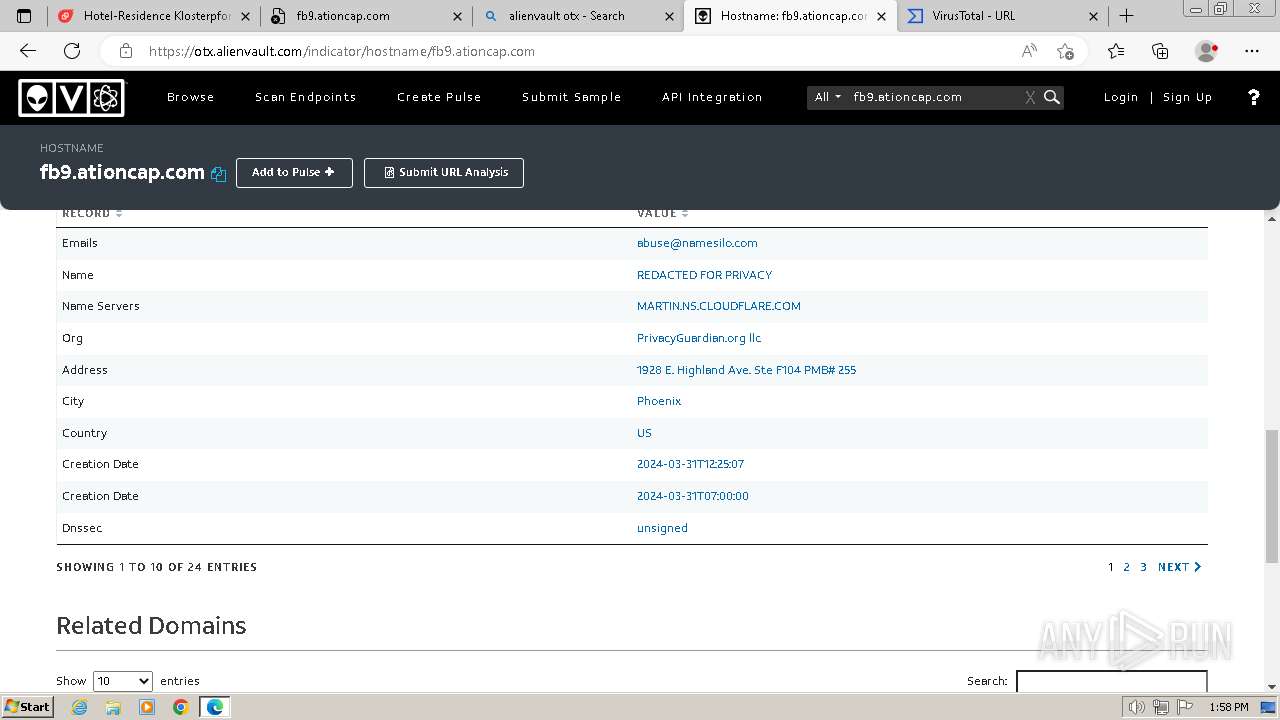The width and height of the screenshot is (1280, 720).
Task: Open Scan Endpoints page
Action: coord(306,97)
